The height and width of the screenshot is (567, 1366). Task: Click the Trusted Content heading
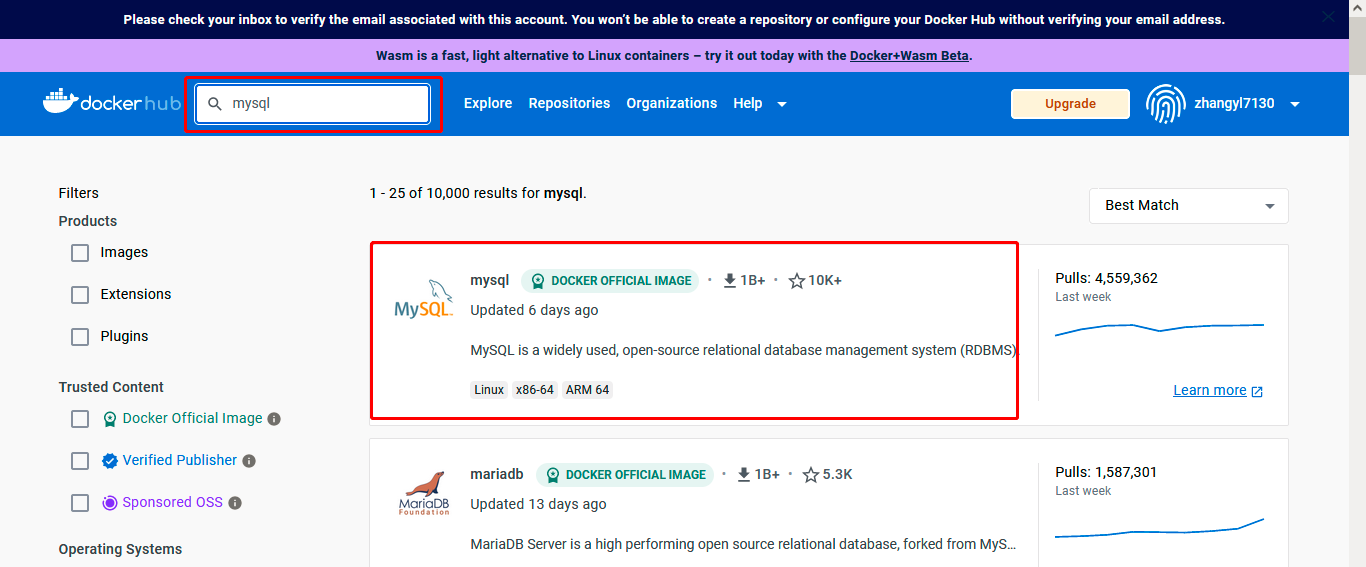[111, 388]
